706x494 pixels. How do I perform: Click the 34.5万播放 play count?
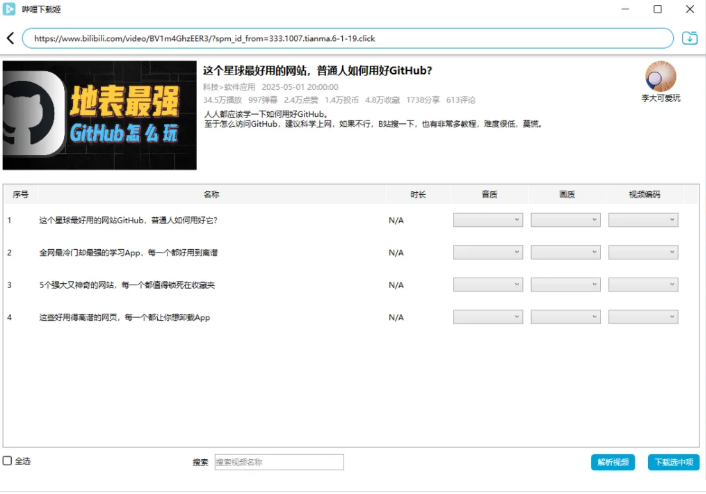tap(222, 100)
